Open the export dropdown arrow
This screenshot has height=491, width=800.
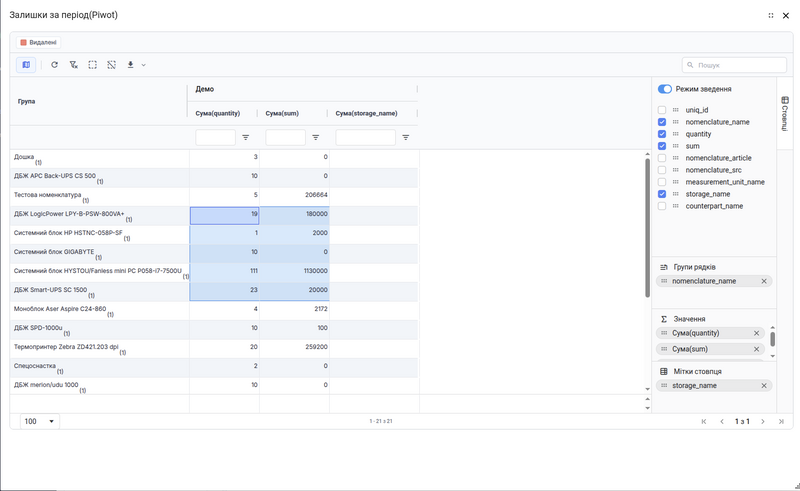tap(143, 65)
